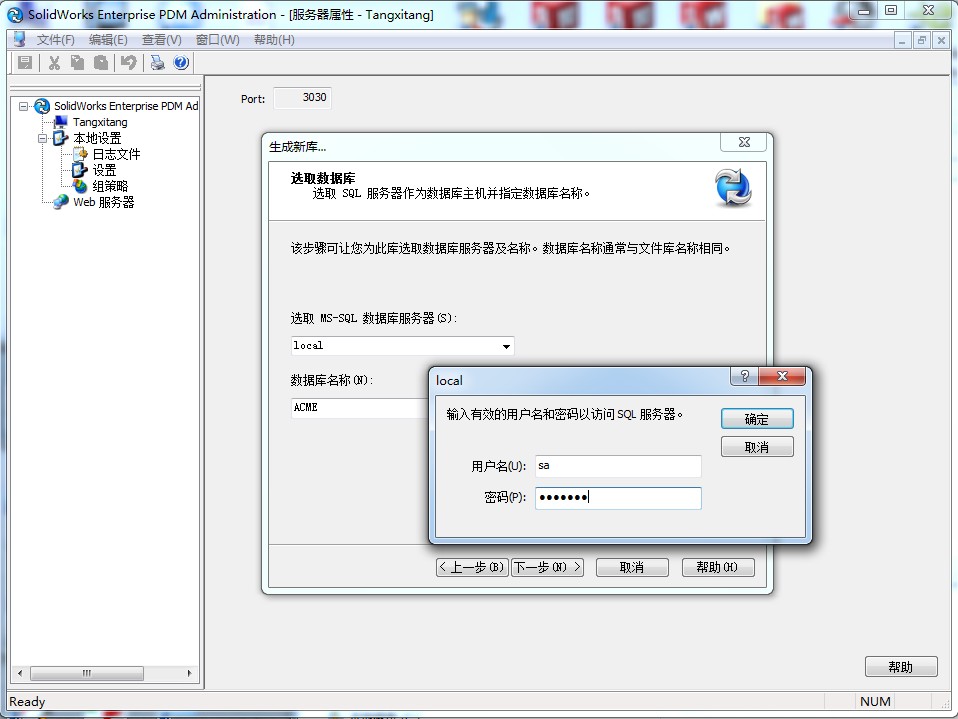Collapse the 本地设置 tree node
Image resolution: width=958 pixels, height=719 pixels.
tap(42, 138)
